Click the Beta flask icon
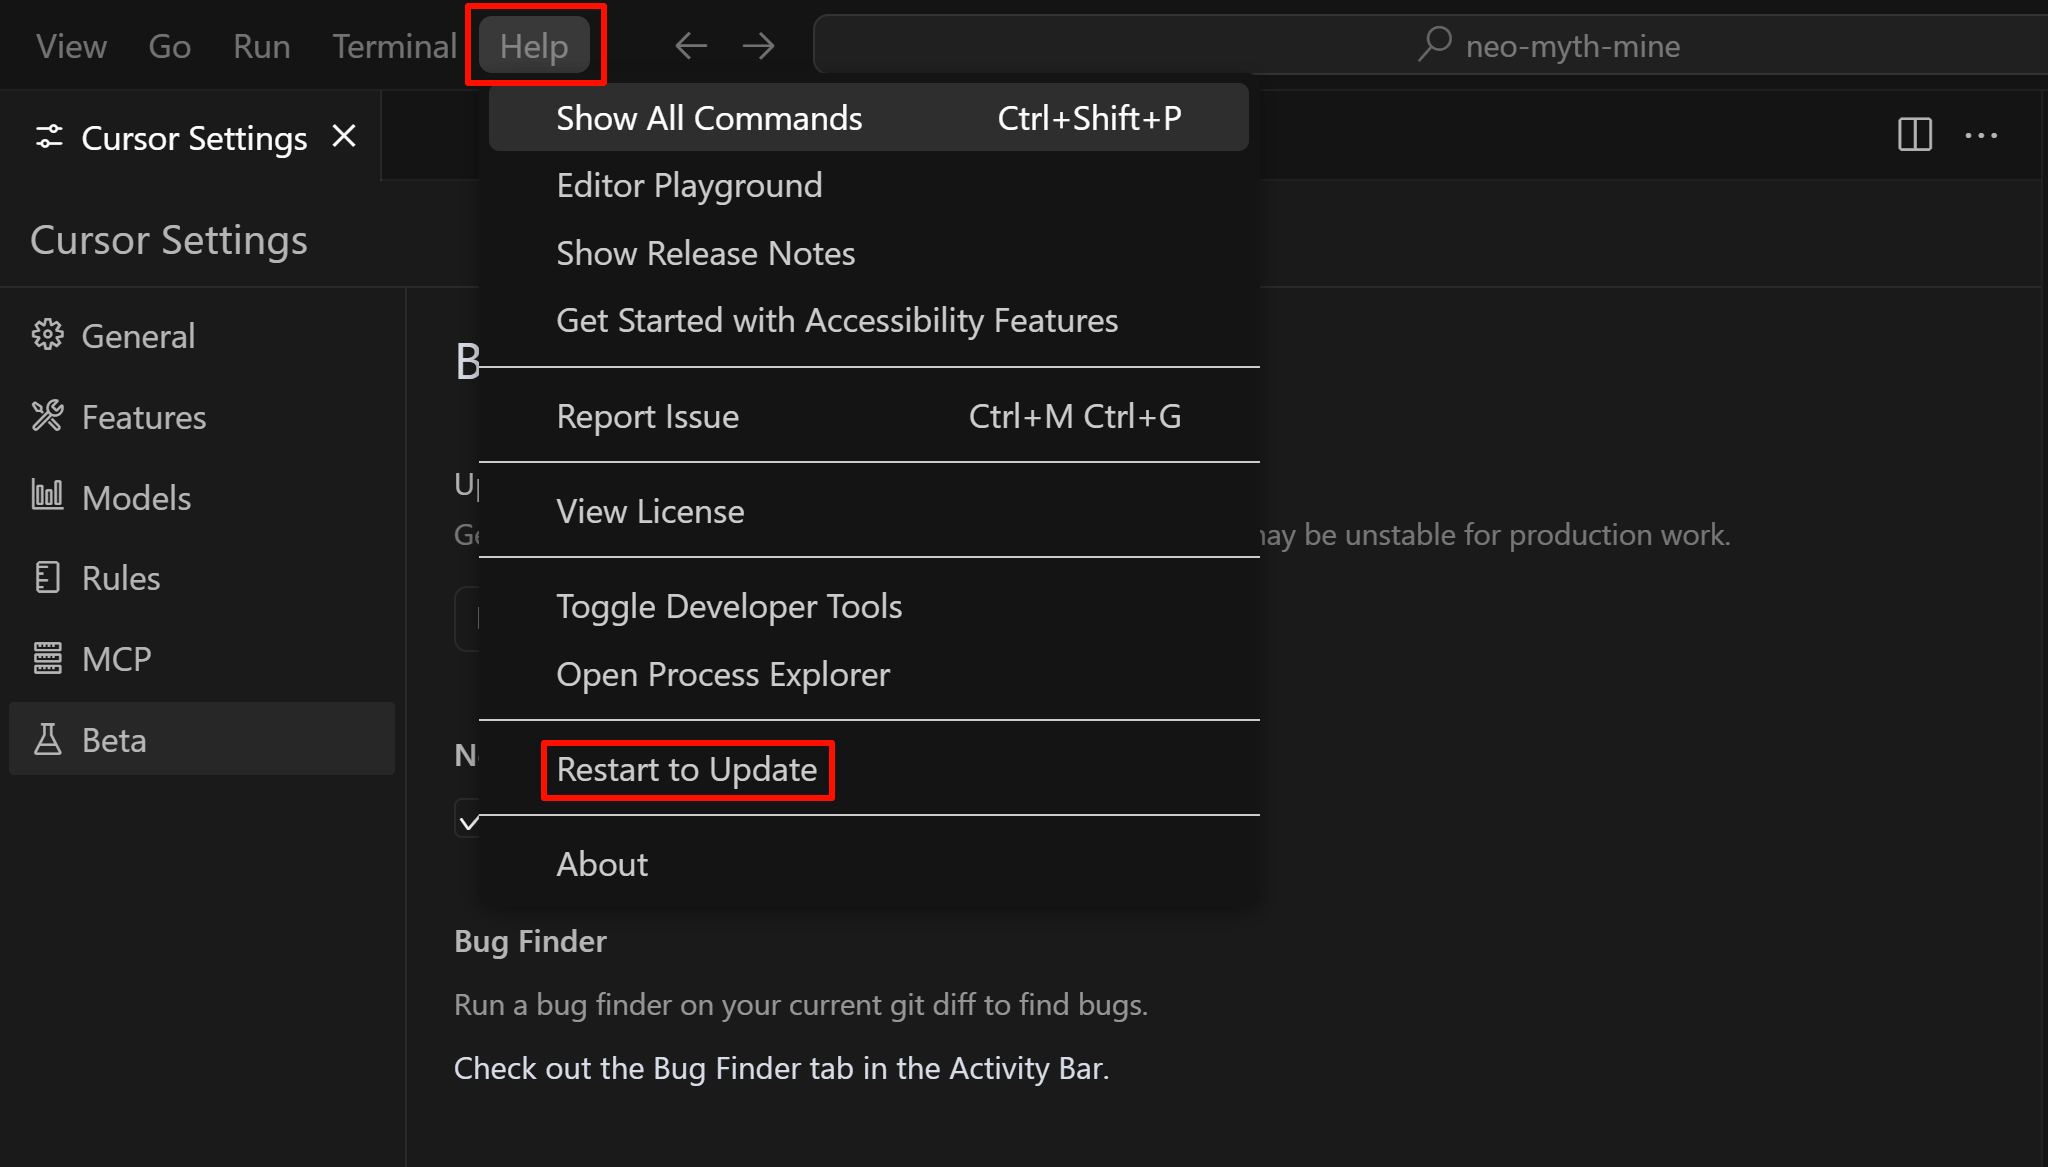Image resolution: width=2048 pixels, height=1167 pixels. pyautogui.click(x=47, y=739)
